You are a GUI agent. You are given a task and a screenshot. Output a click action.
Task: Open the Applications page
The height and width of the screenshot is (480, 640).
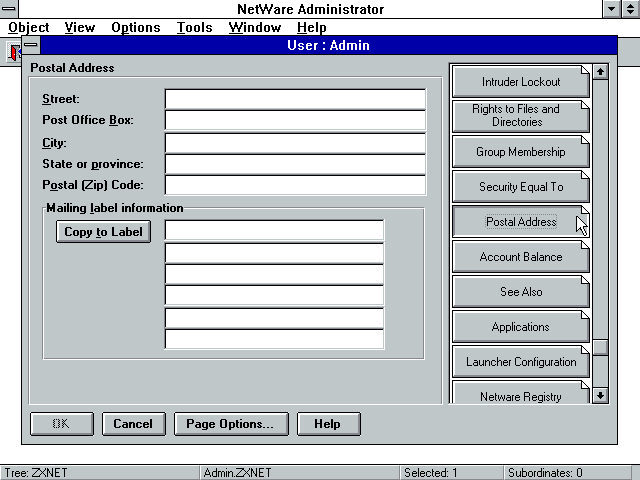520,327
